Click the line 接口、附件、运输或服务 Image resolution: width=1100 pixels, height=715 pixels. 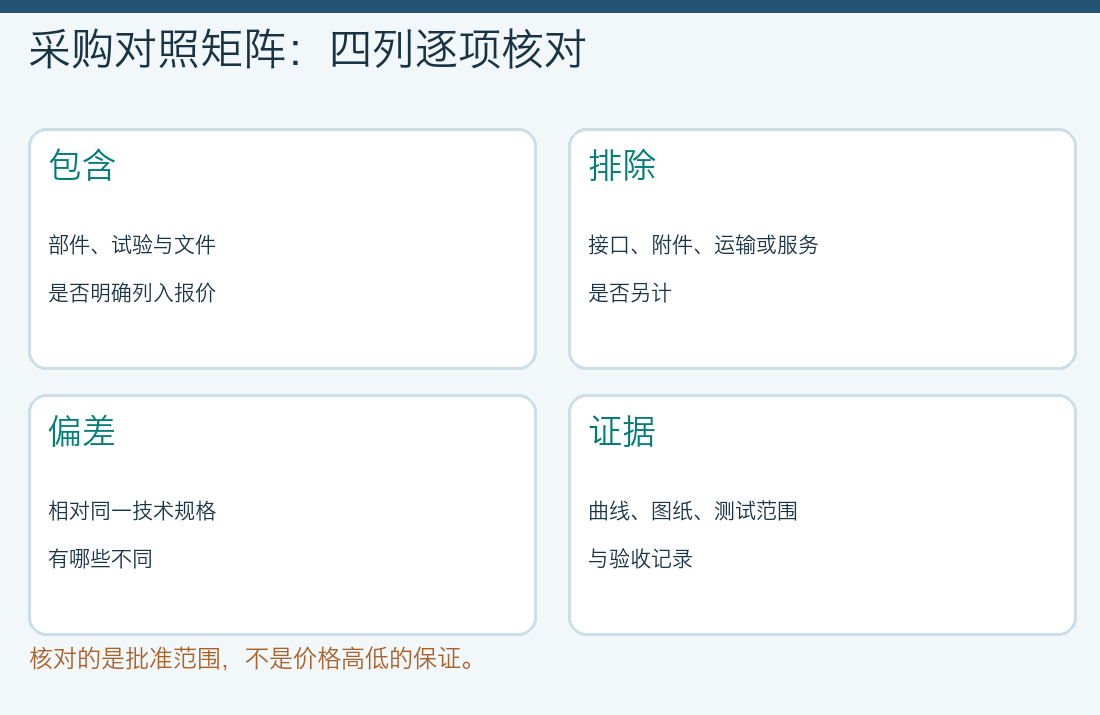click(x=704, y=245)
